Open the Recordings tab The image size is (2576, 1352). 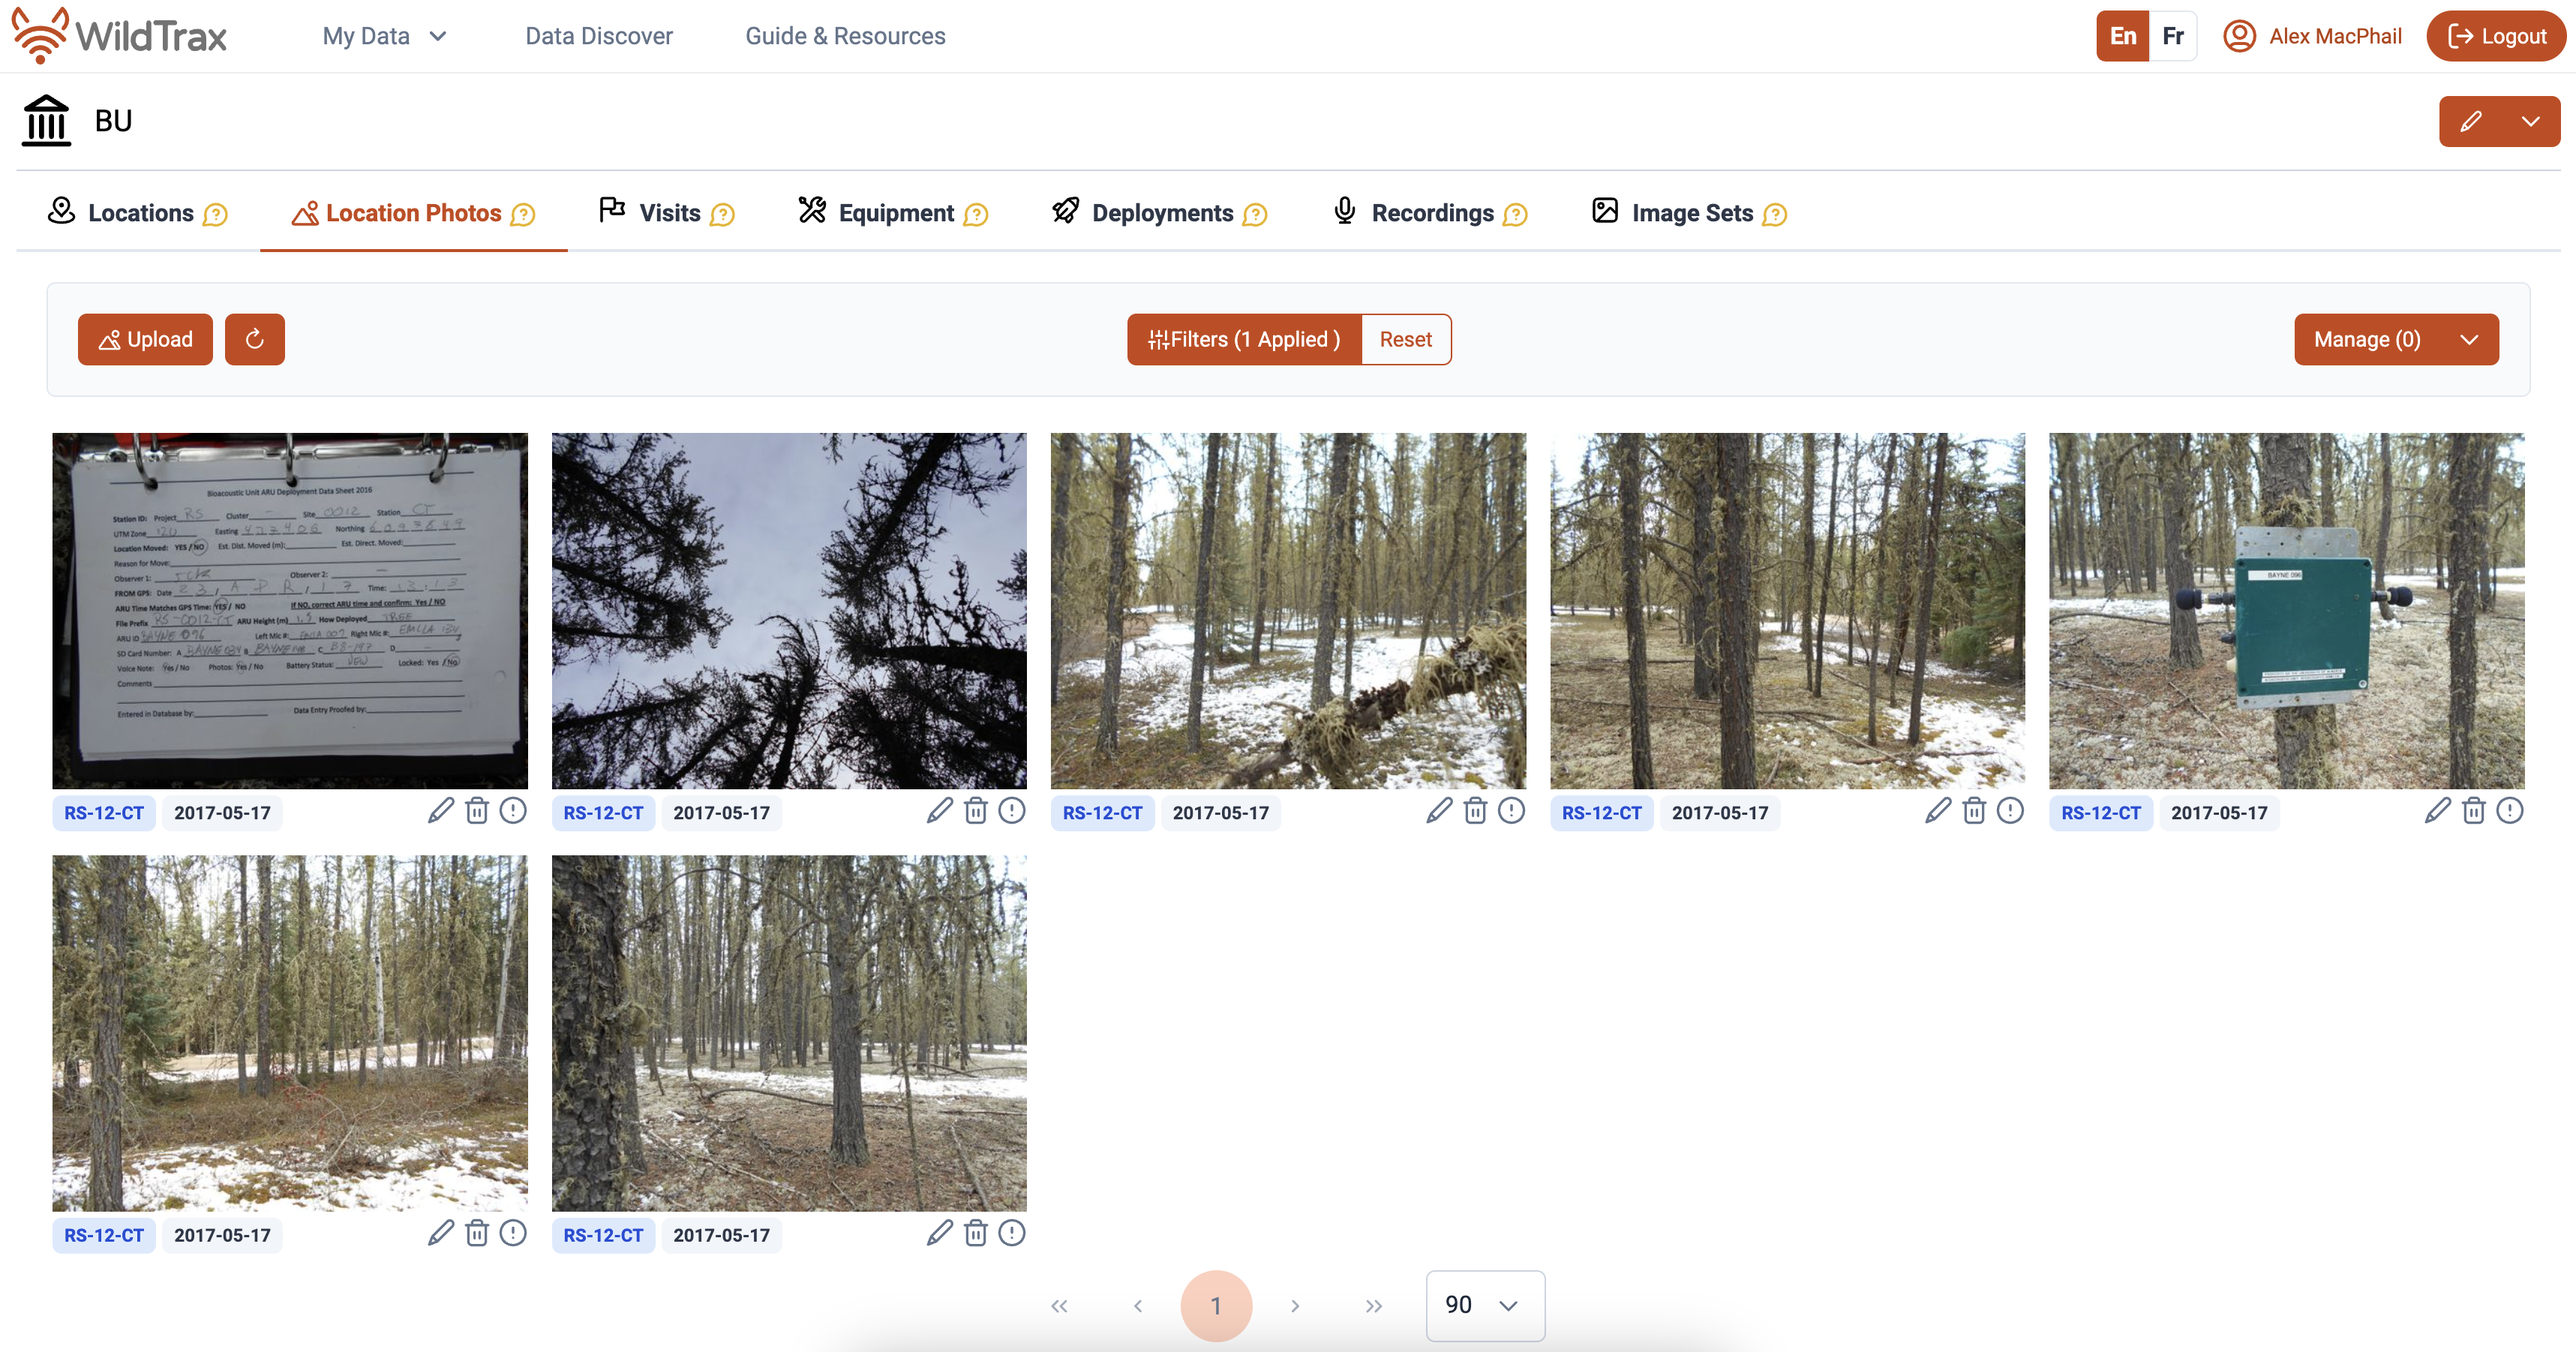pos(1431,213)
